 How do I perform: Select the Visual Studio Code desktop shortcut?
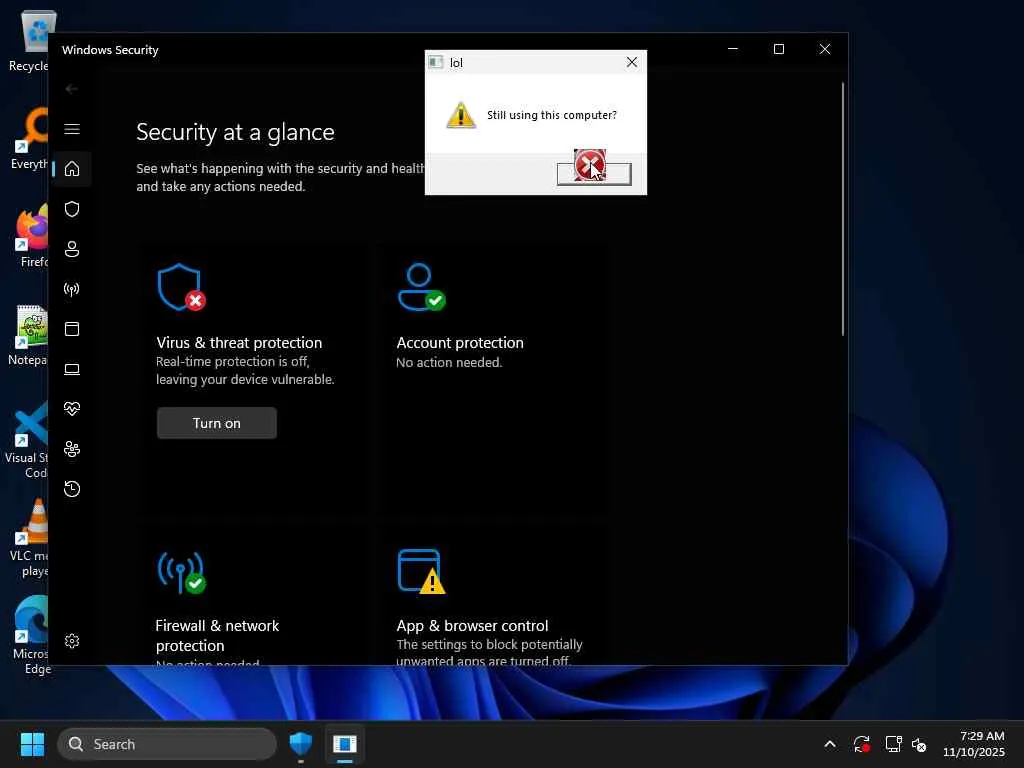point(27,441)
